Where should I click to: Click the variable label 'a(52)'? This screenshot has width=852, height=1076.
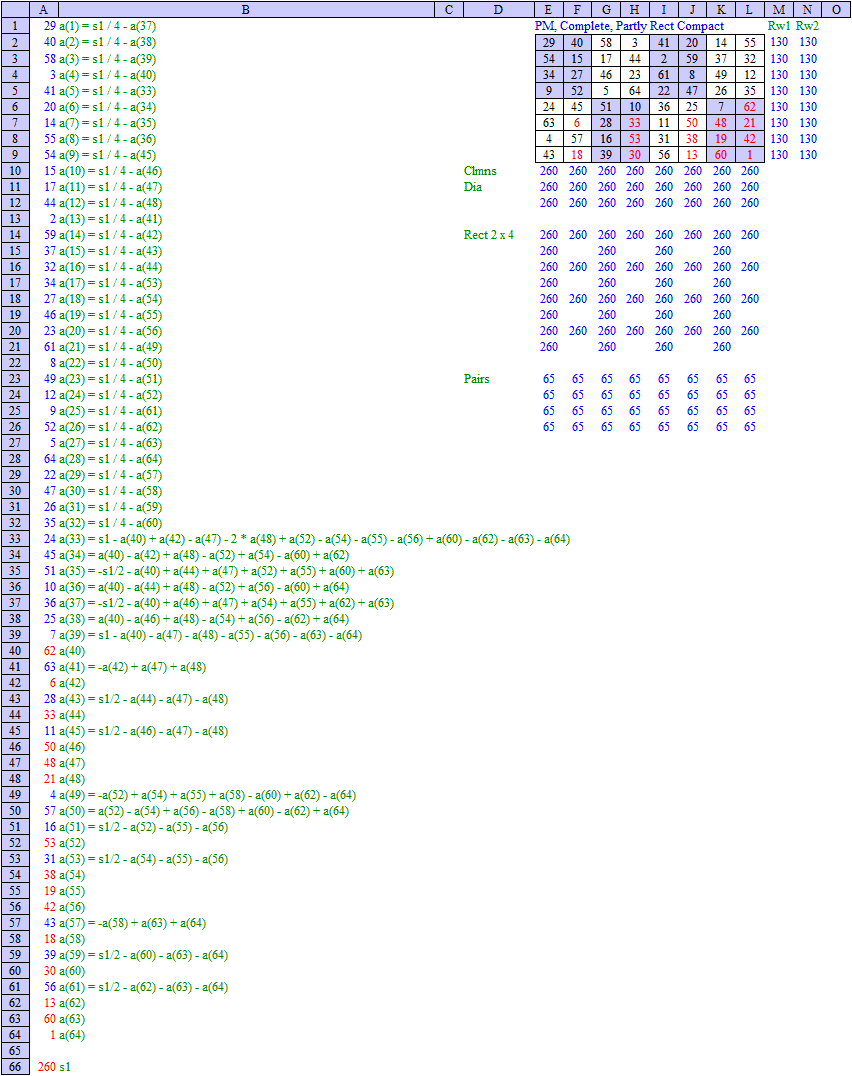[72, 843]
